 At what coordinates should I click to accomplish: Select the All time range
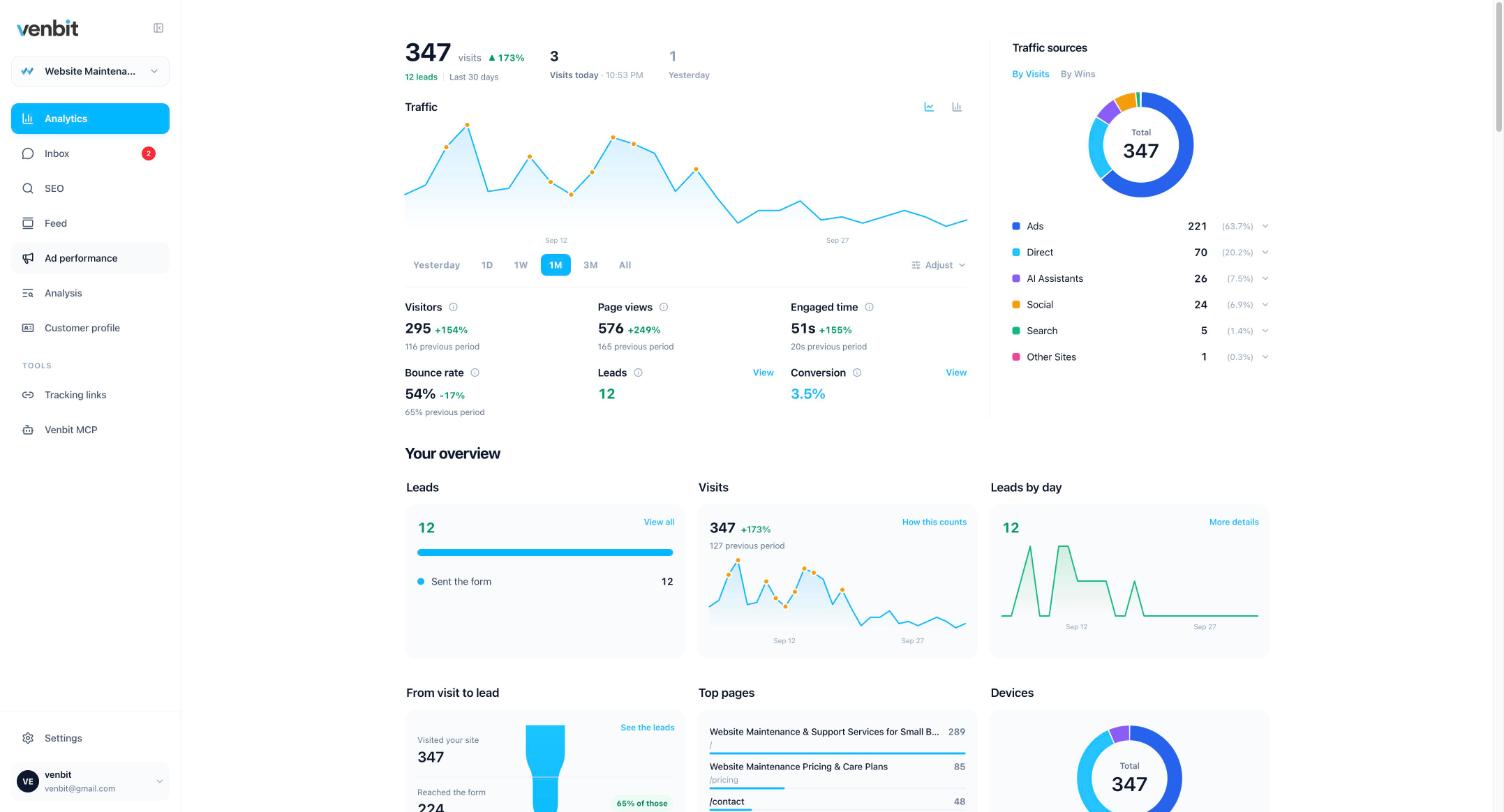click(x=625, y=265)
